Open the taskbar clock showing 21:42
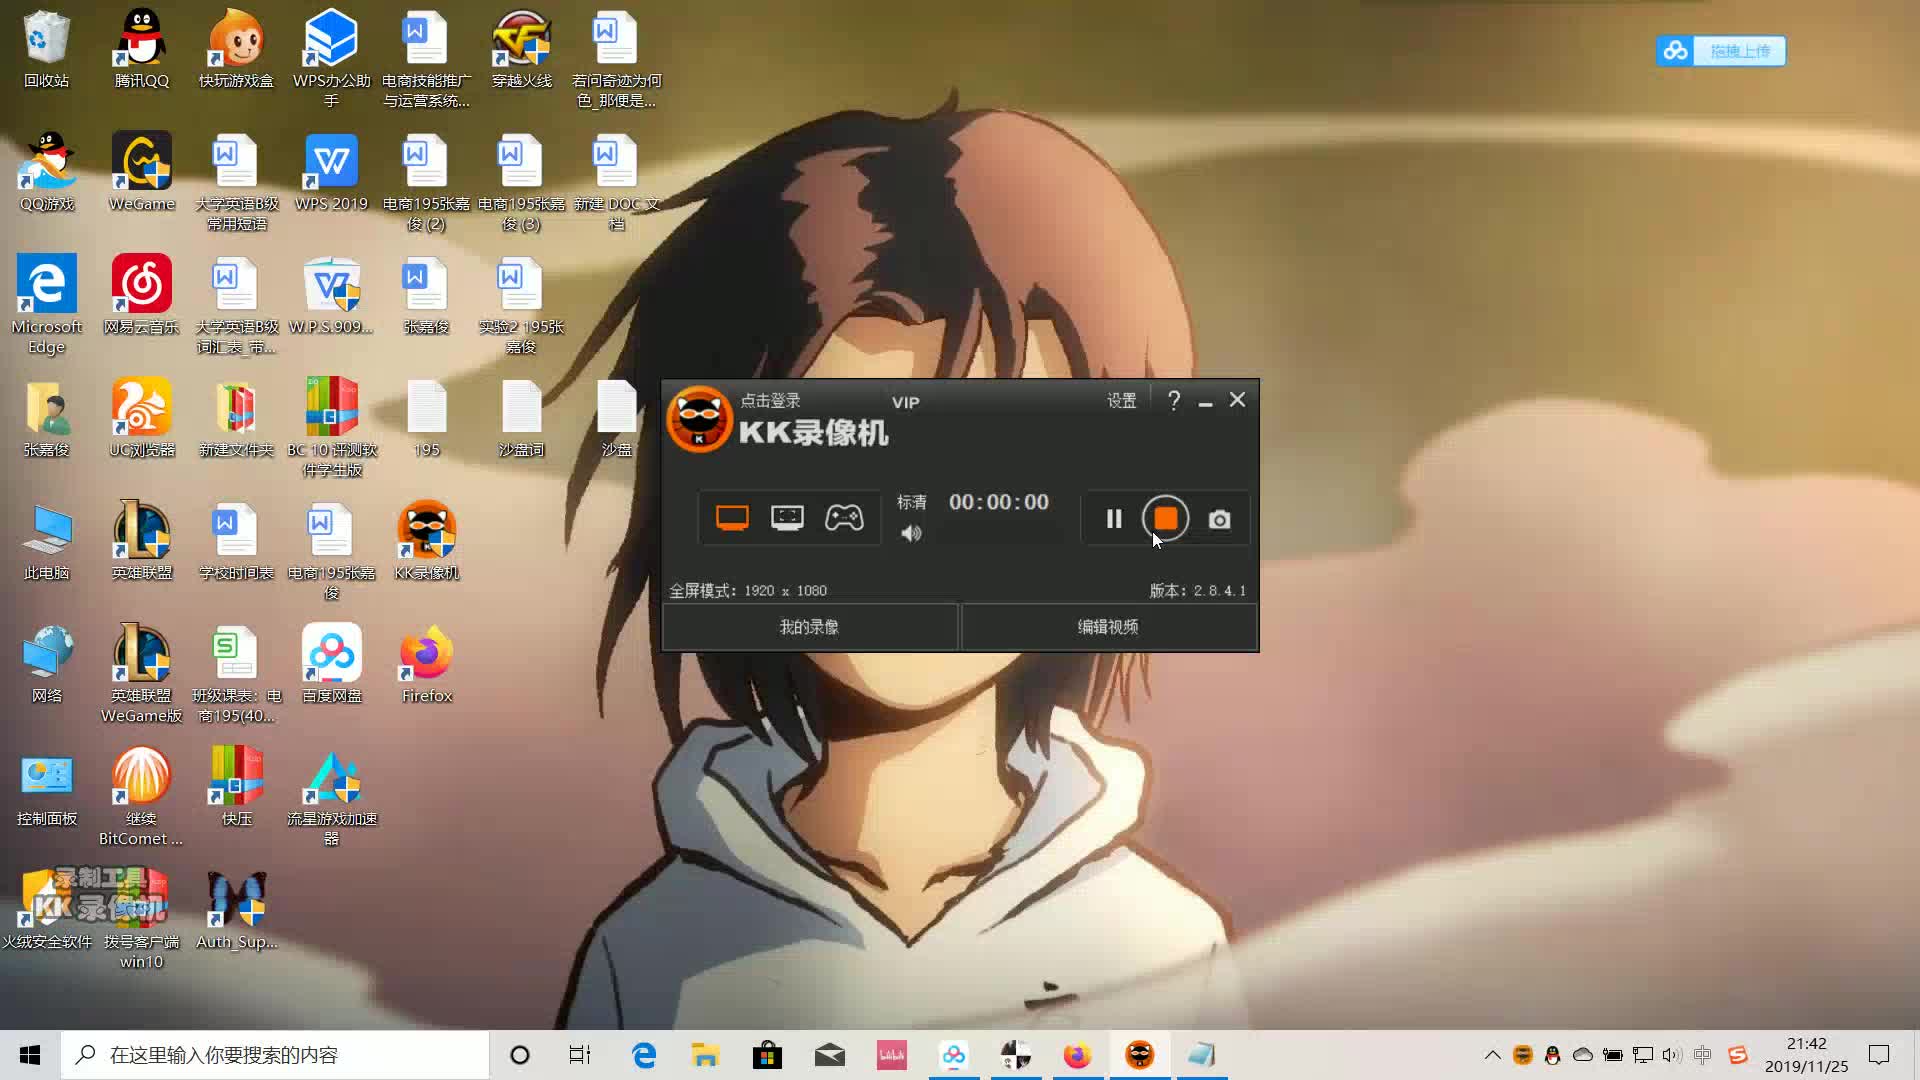 pyautogui.click(x=1806, y=1055)
